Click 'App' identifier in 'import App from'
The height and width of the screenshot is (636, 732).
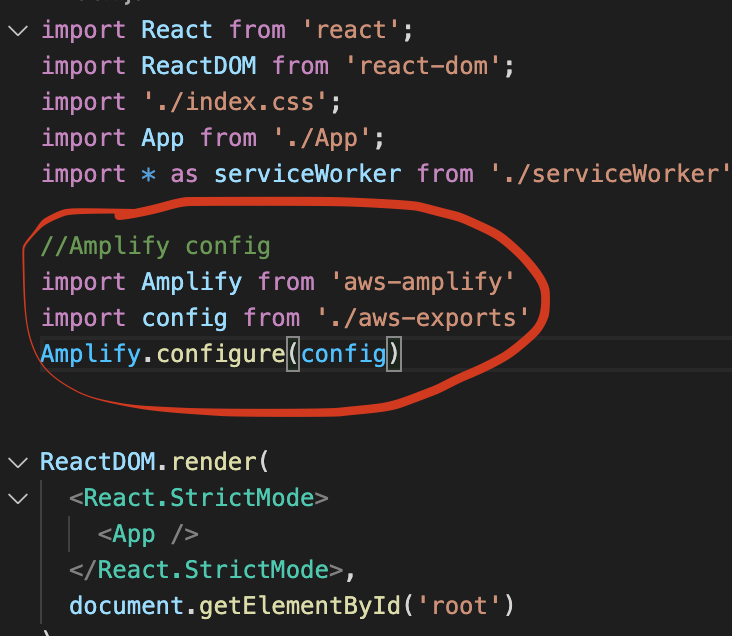(x=162, y=138)
